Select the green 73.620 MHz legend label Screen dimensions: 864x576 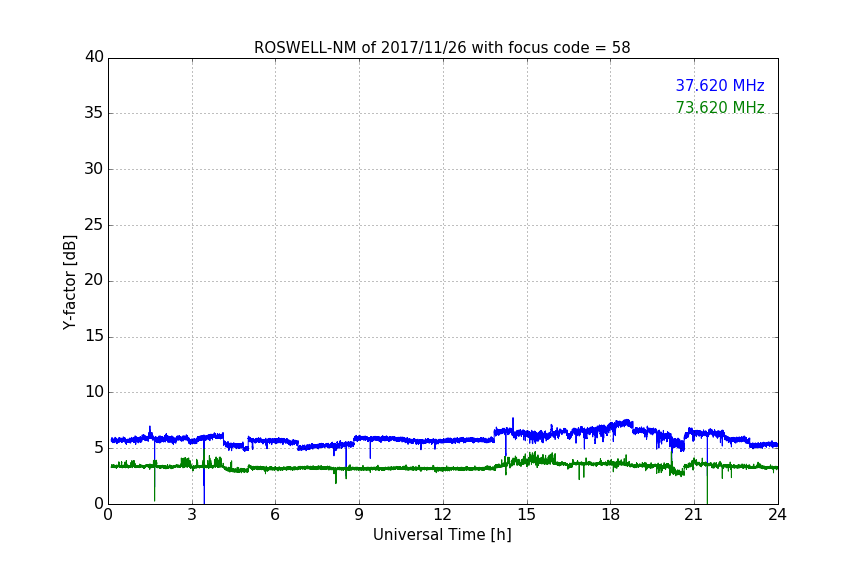tap(720, 107)
